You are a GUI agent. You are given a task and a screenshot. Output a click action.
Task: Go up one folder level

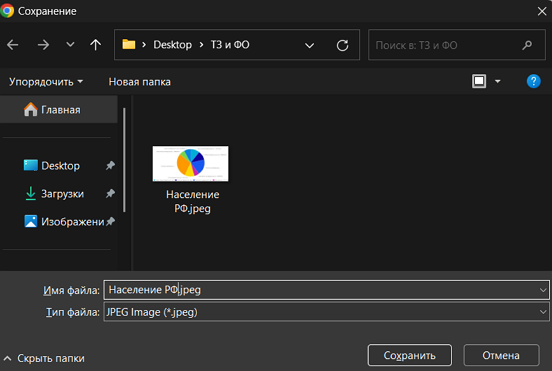pyautogui.click(x=95, y=45)
